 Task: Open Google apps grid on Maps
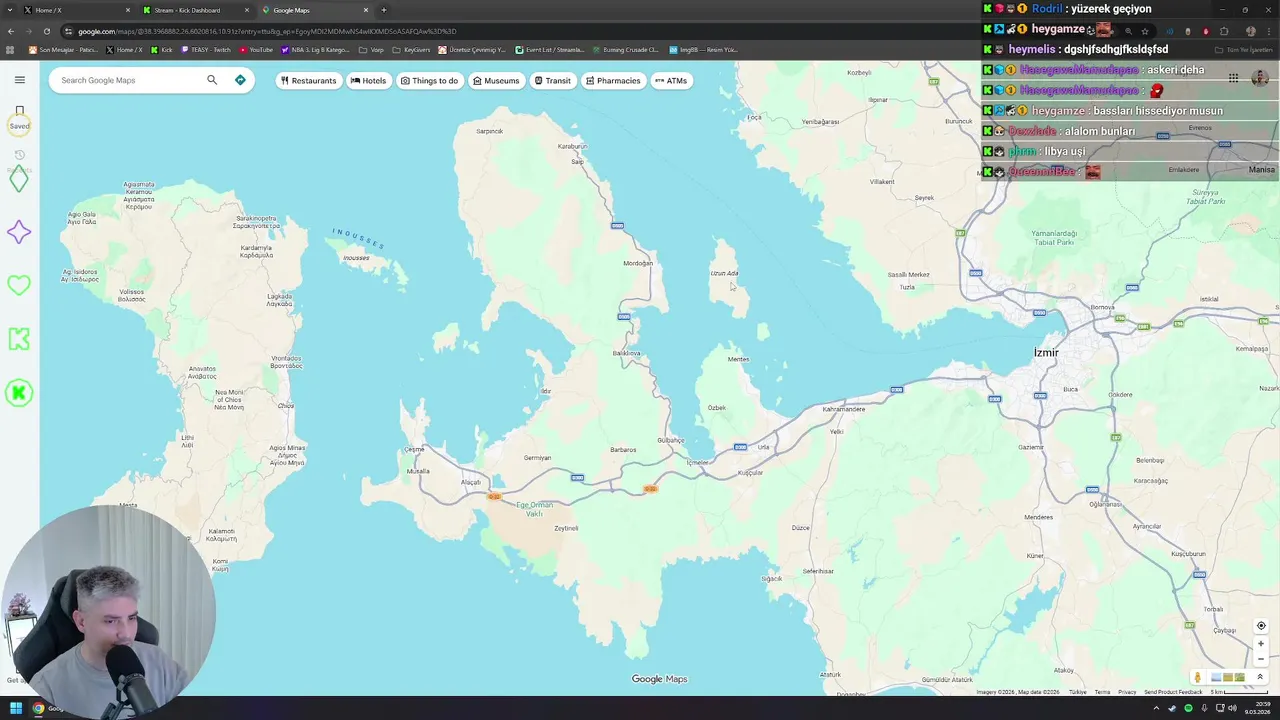click(1233, 78)
